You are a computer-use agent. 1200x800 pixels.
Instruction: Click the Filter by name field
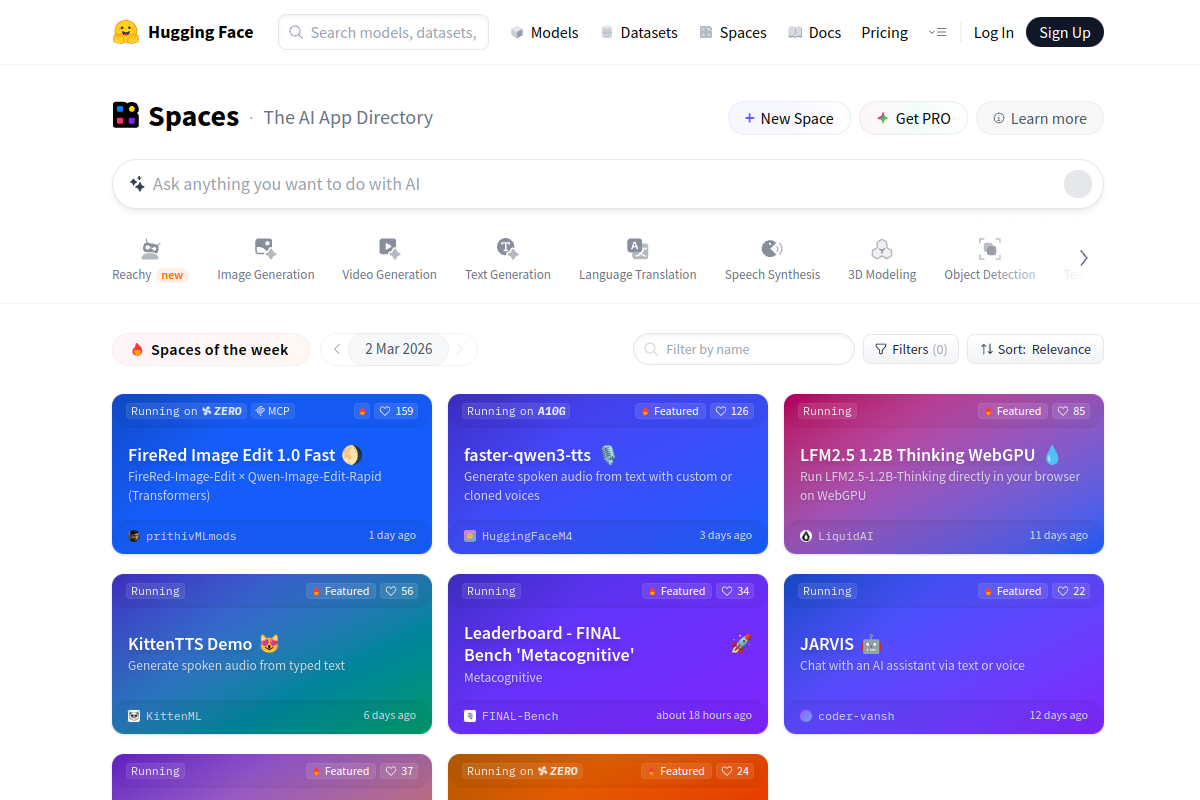point(743,349)
